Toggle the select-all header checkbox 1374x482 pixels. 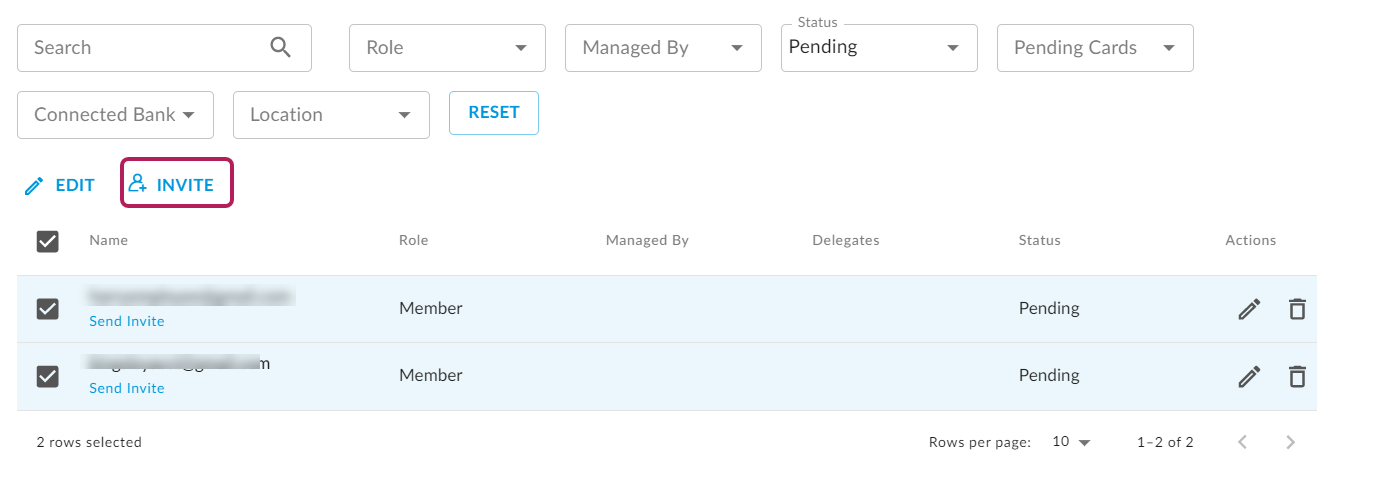47,241
